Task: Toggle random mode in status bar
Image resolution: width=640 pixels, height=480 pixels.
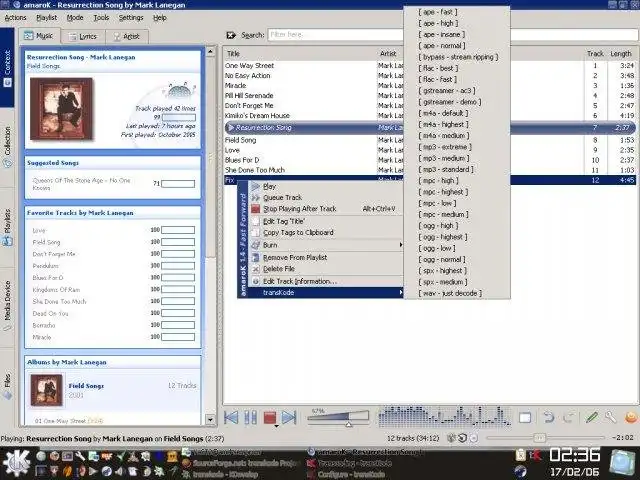Action: coord(451,438)
